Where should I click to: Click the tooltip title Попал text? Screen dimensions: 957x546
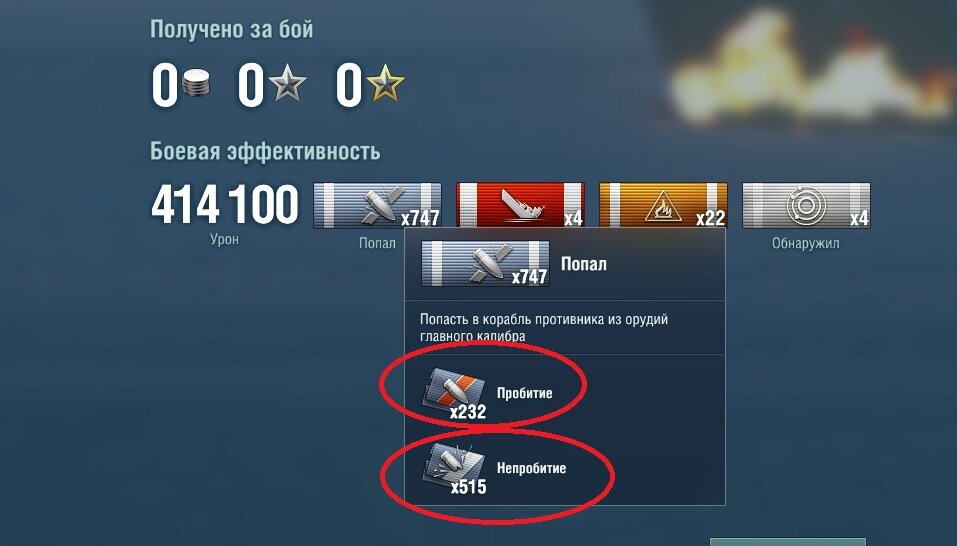point(583,264)
